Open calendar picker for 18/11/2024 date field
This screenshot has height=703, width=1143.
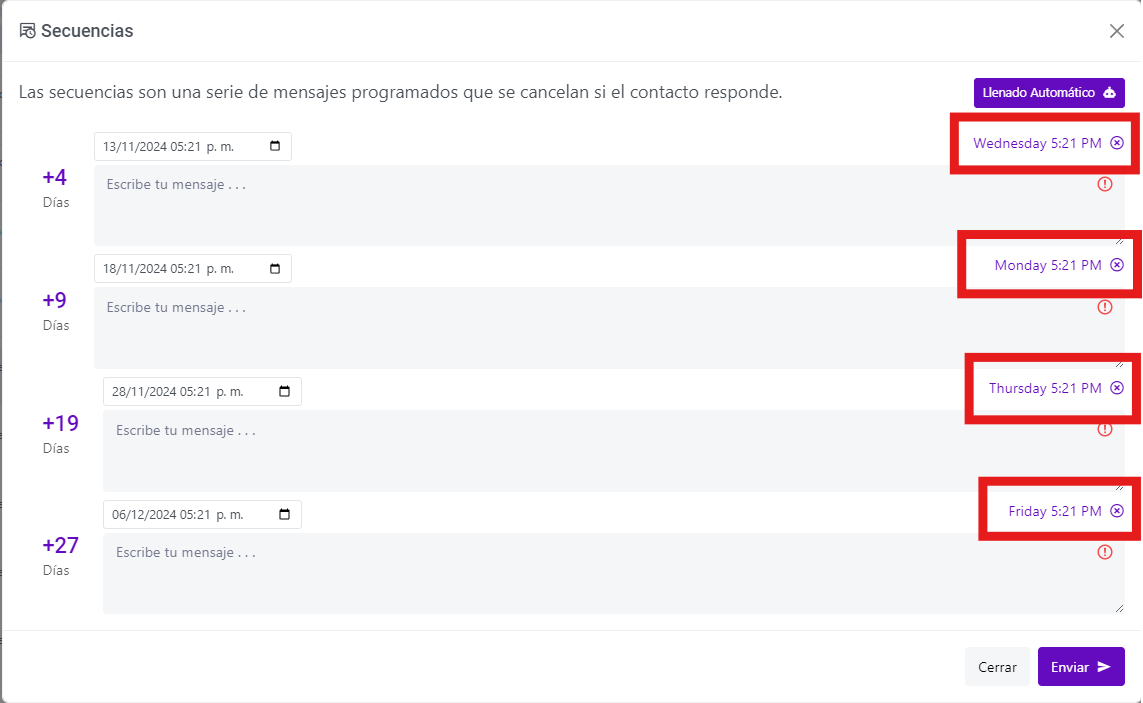tap(275, 268)
